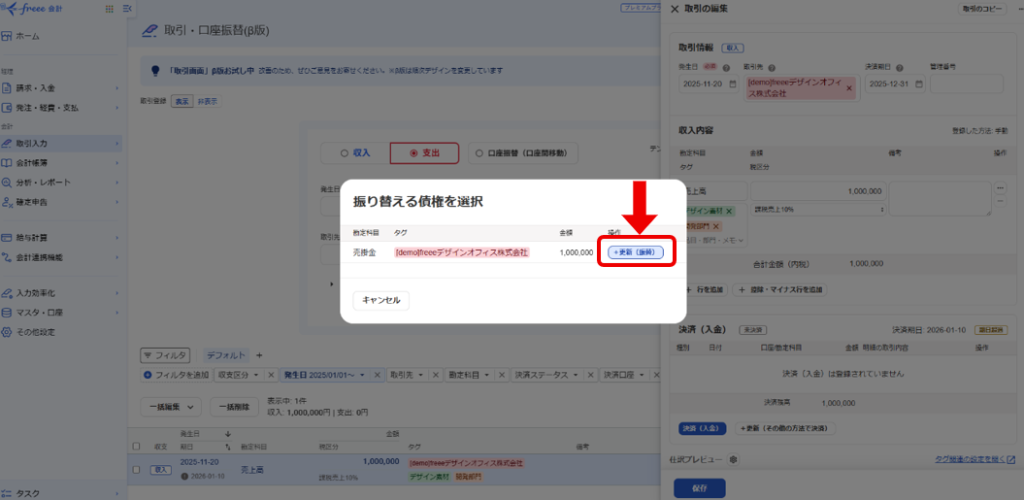Select the 支出 radio option

click(x=424, y=153)
